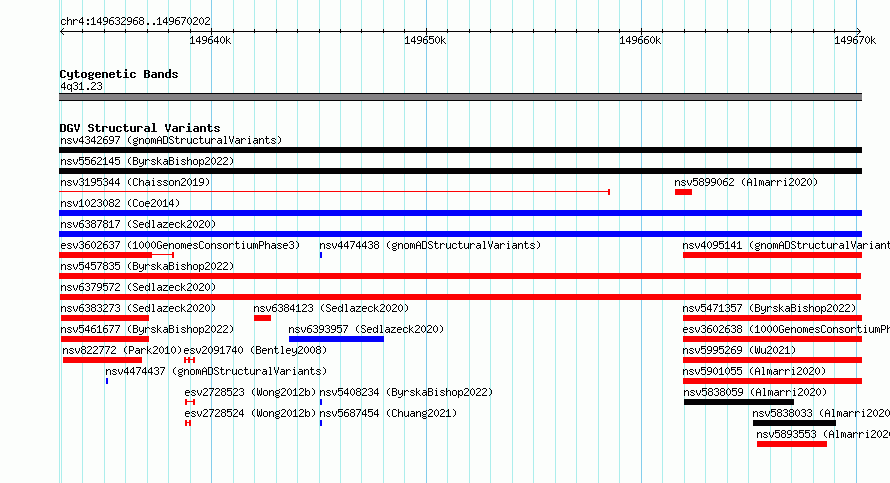Click small red bar under nsv6384123
Image resolution: width=890 pixels, height=483 pixels.
coord(262,318)
